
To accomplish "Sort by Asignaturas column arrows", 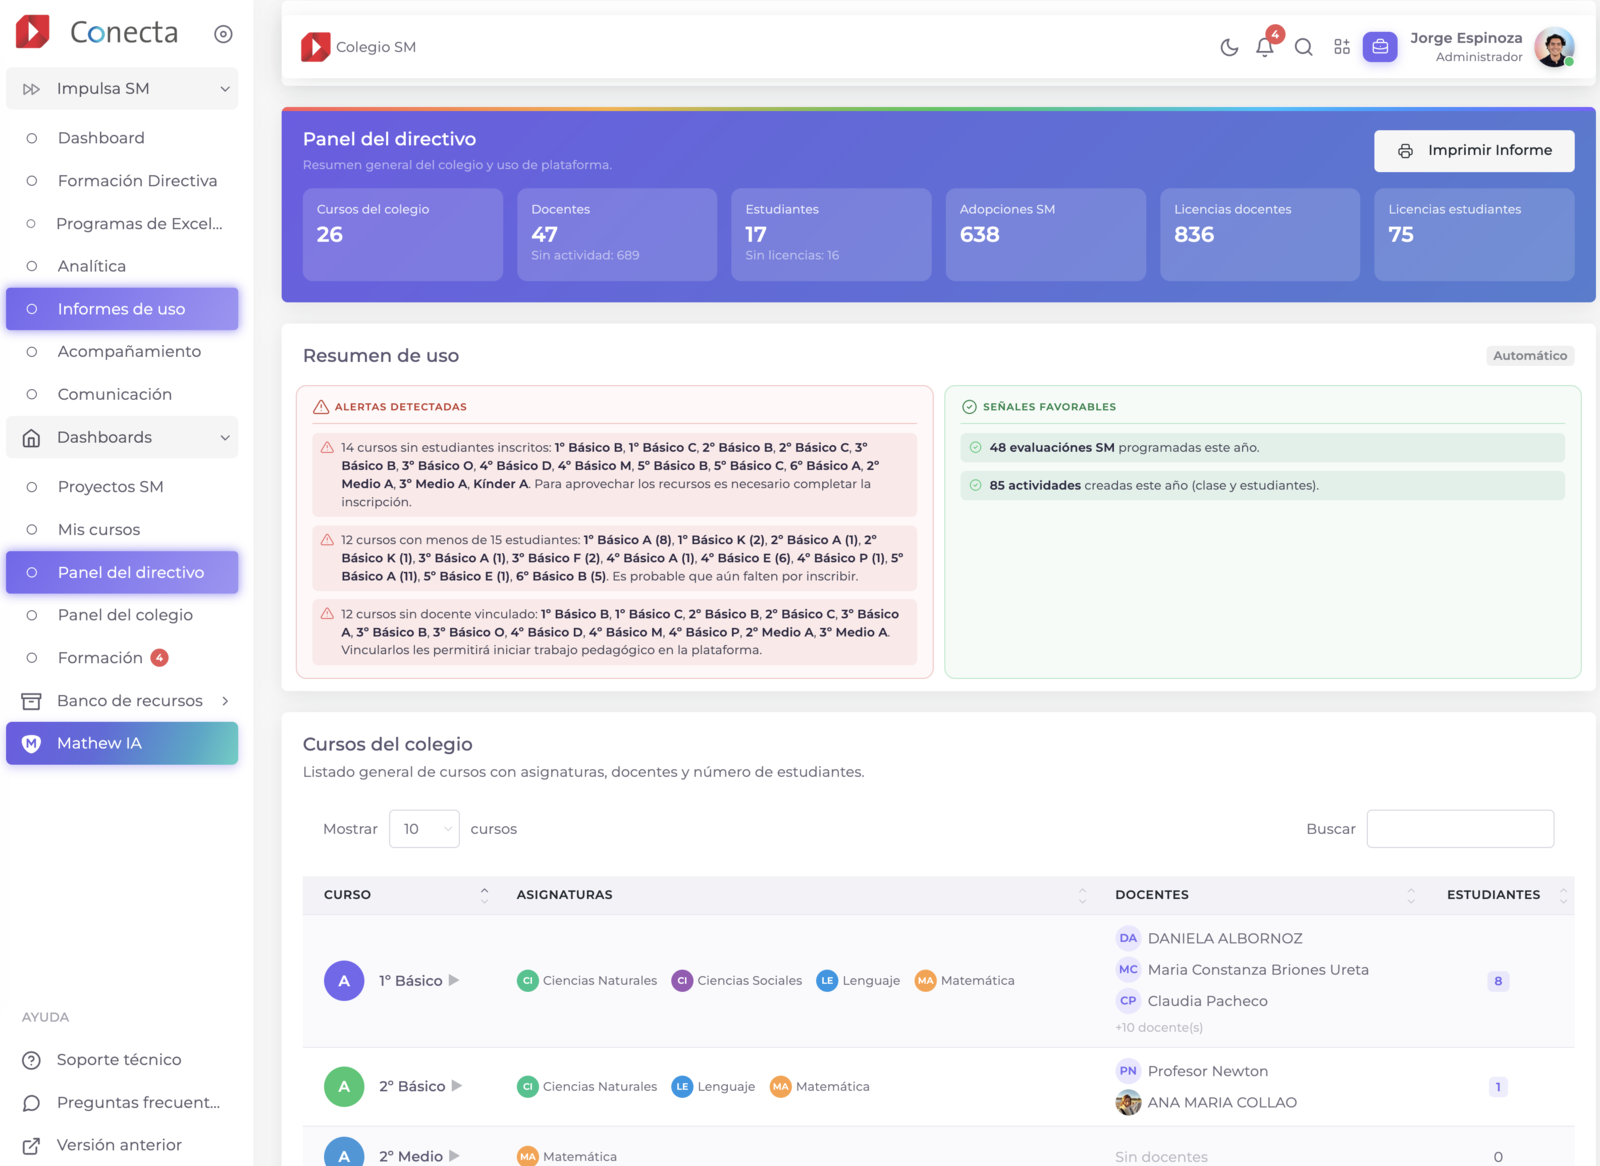I will pyautogui.click(x=1082, y=895).
